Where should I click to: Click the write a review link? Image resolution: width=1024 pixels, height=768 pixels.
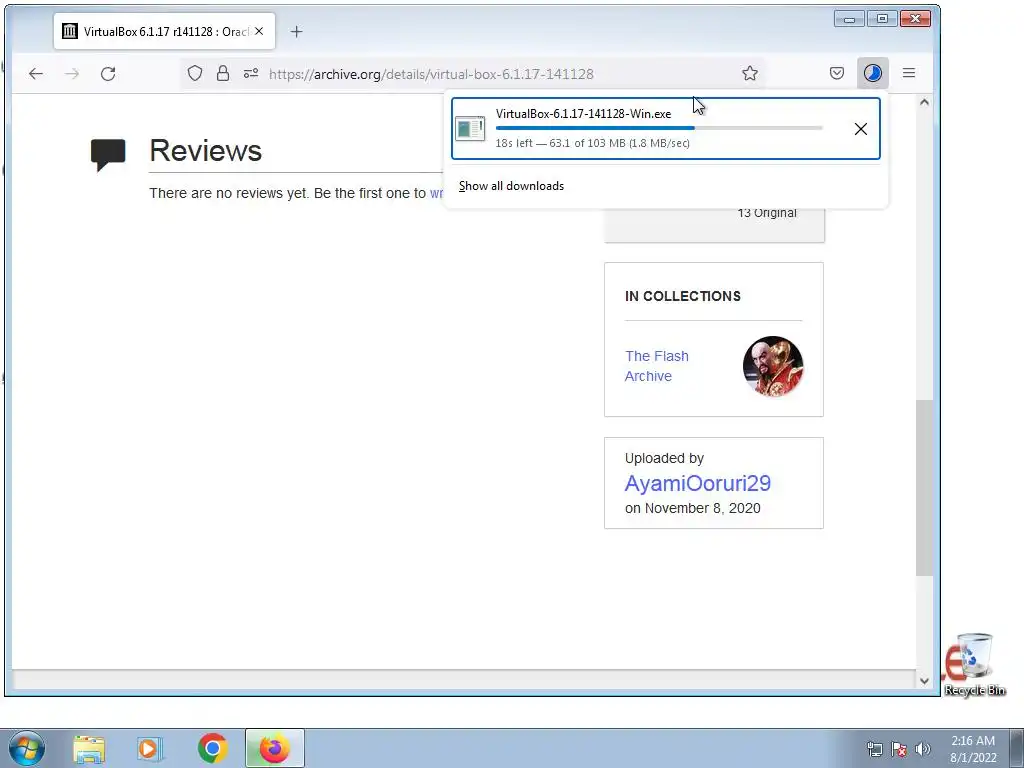436,193
